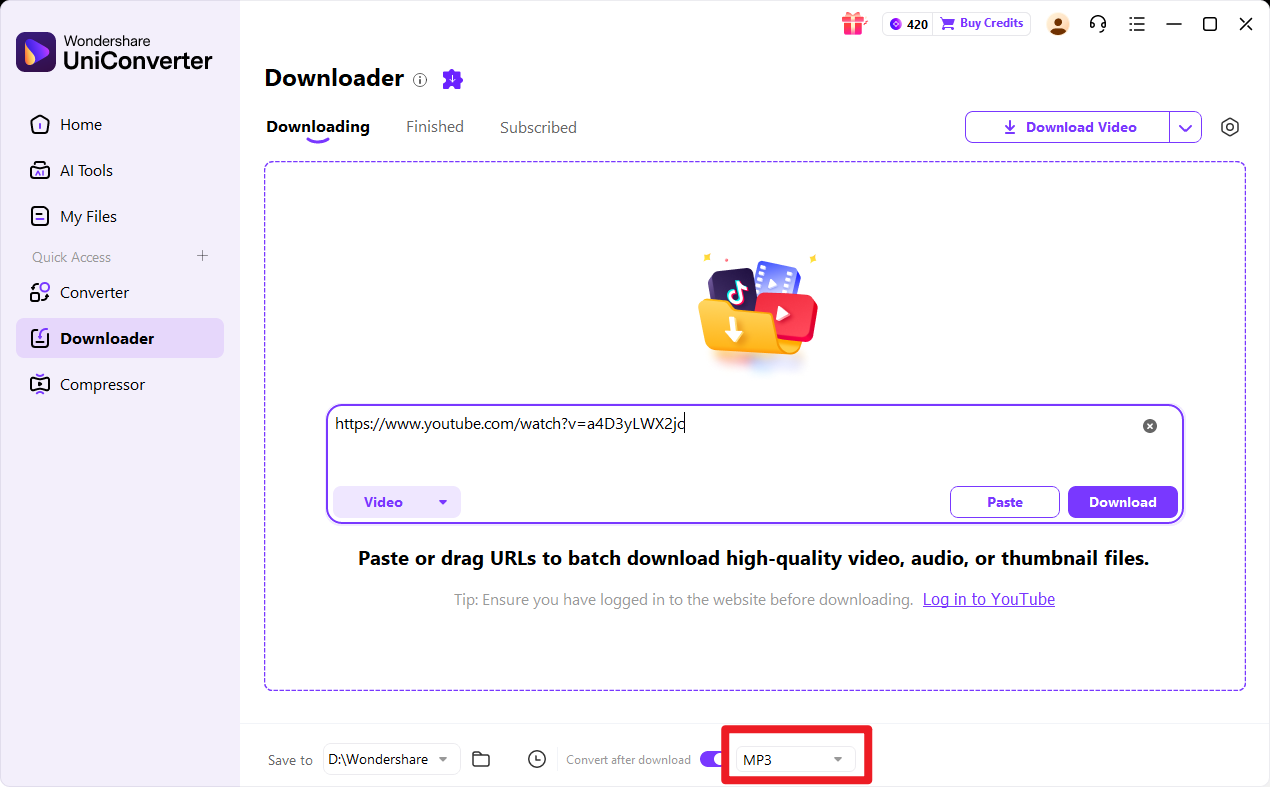Open contact support headset icon
The height and width of the screenshot is (787, 1270).
(1098, 23)
